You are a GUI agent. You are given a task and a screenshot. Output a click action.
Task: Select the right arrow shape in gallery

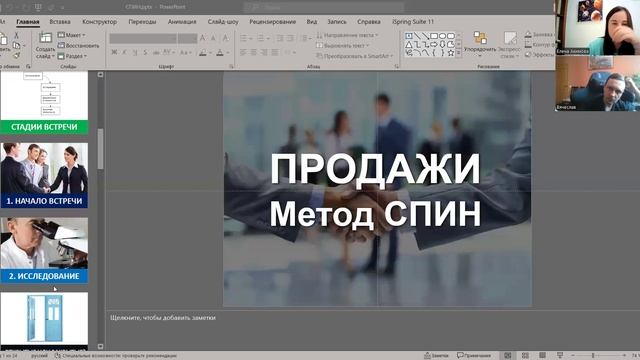pyautogui.click(x=434, y=44)
